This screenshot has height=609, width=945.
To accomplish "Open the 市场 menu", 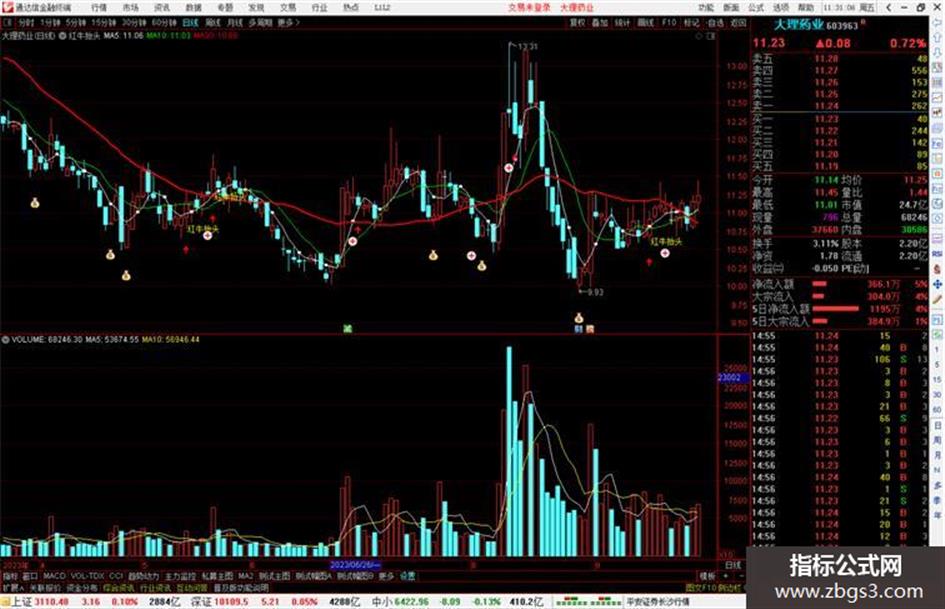I will pos(131,7).
